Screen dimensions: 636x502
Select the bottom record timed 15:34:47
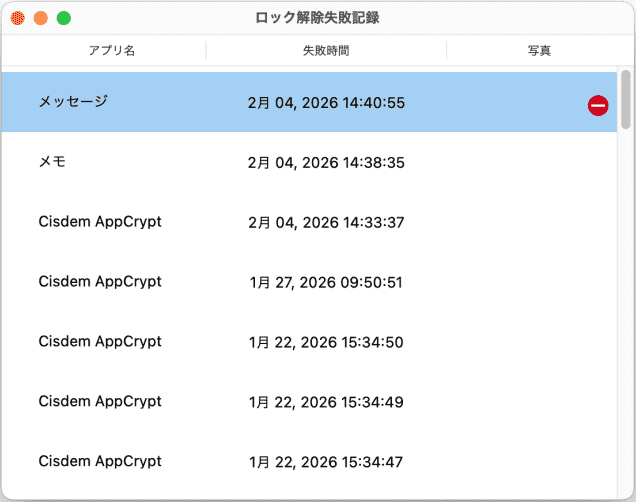pyautogui.click(x=326, y=462)
